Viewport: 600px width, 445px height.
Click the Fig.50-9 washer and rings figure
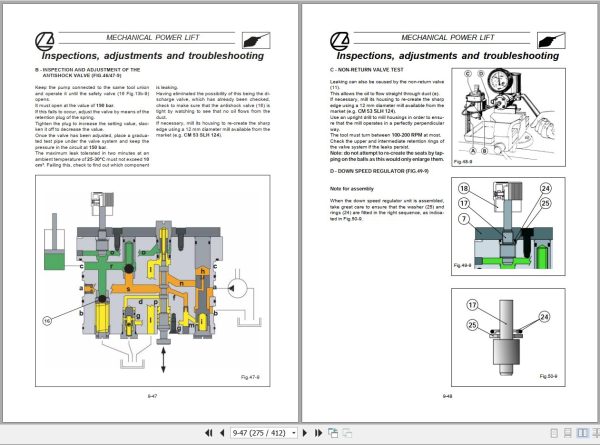click(x=508, y=337)
